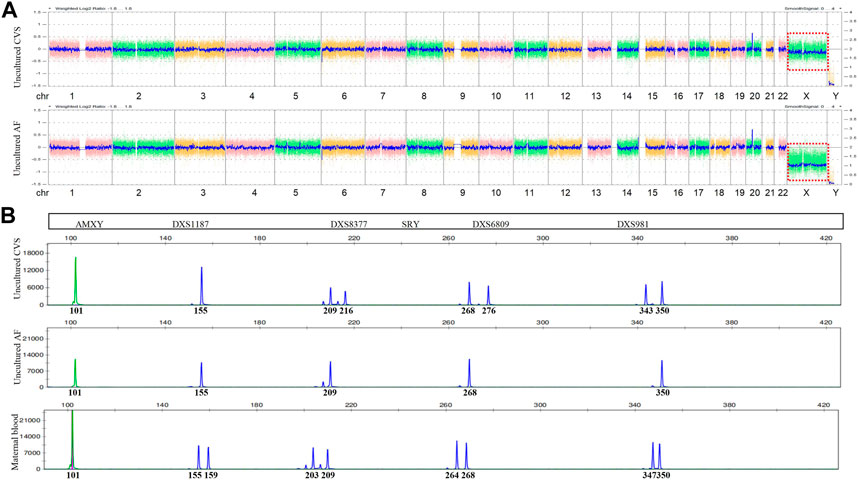Click the panel B label
The image size is (858, 480).
click(x=8, y=215)
